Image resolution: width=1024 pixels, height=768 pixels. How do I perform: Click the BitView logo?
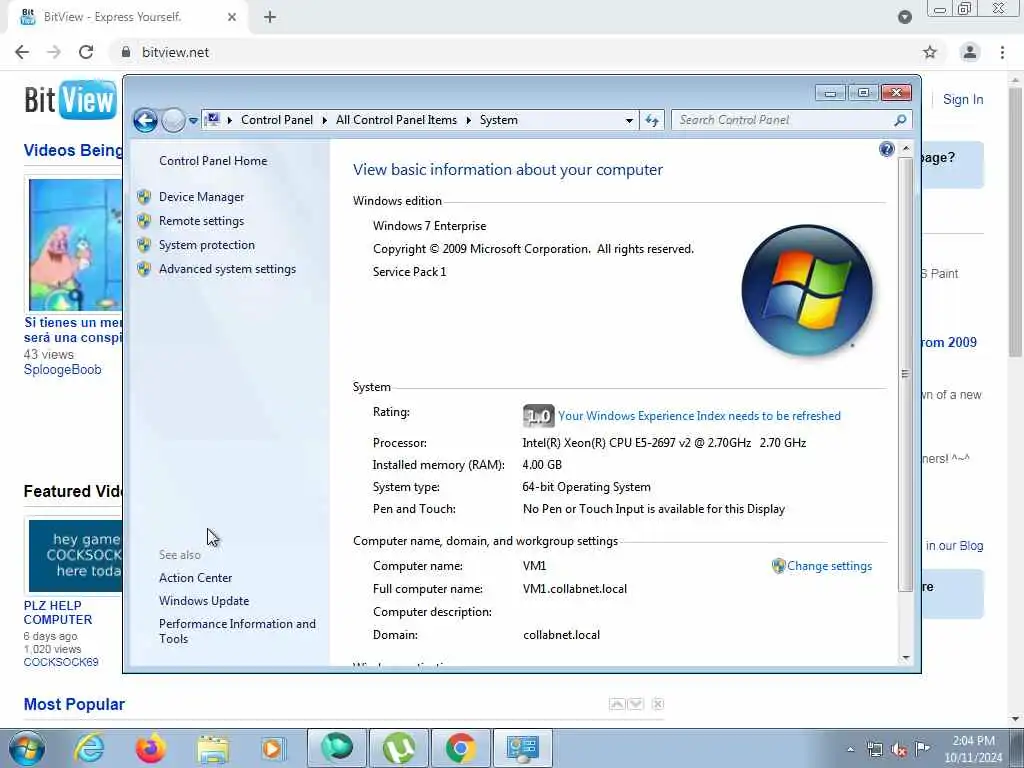(x=71, y=100)
